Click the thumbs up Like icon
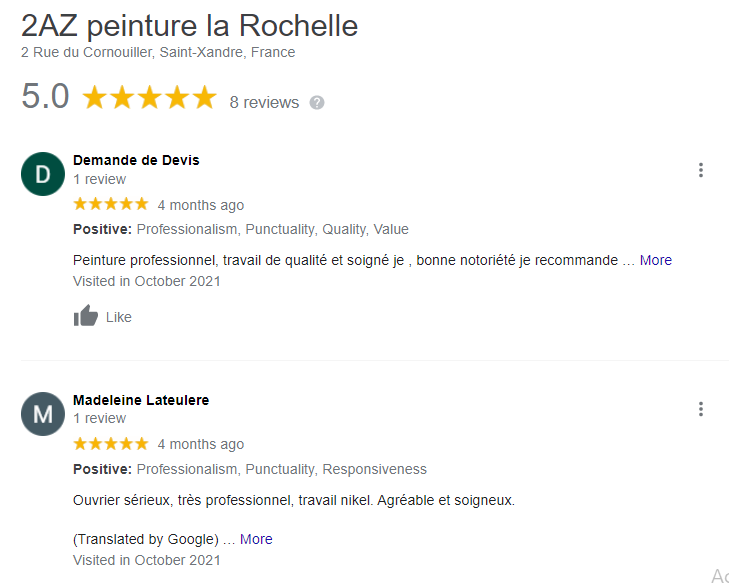Viewport: 729px width, 587px height. [x=86, y=317]
